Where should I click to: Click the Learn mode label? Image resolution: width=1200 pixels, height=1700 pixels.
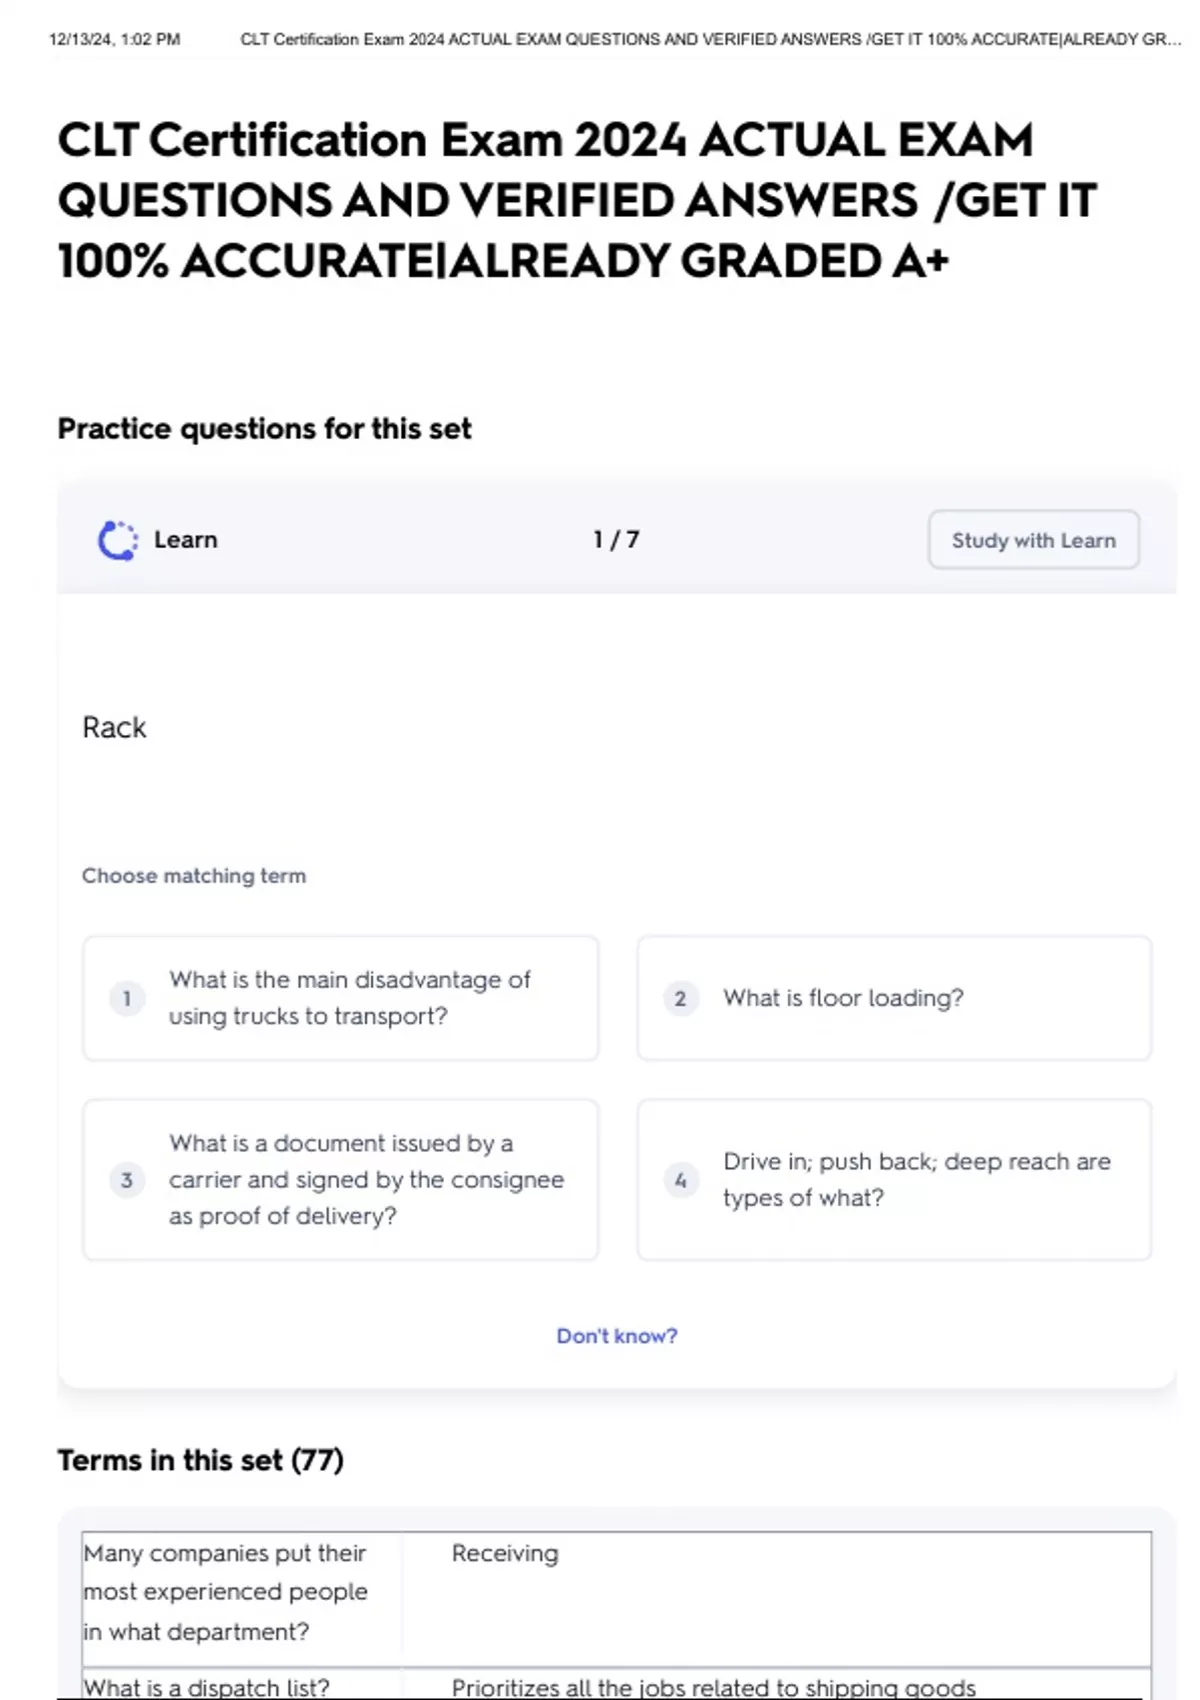pyautogui.click(x=185, y=540)
